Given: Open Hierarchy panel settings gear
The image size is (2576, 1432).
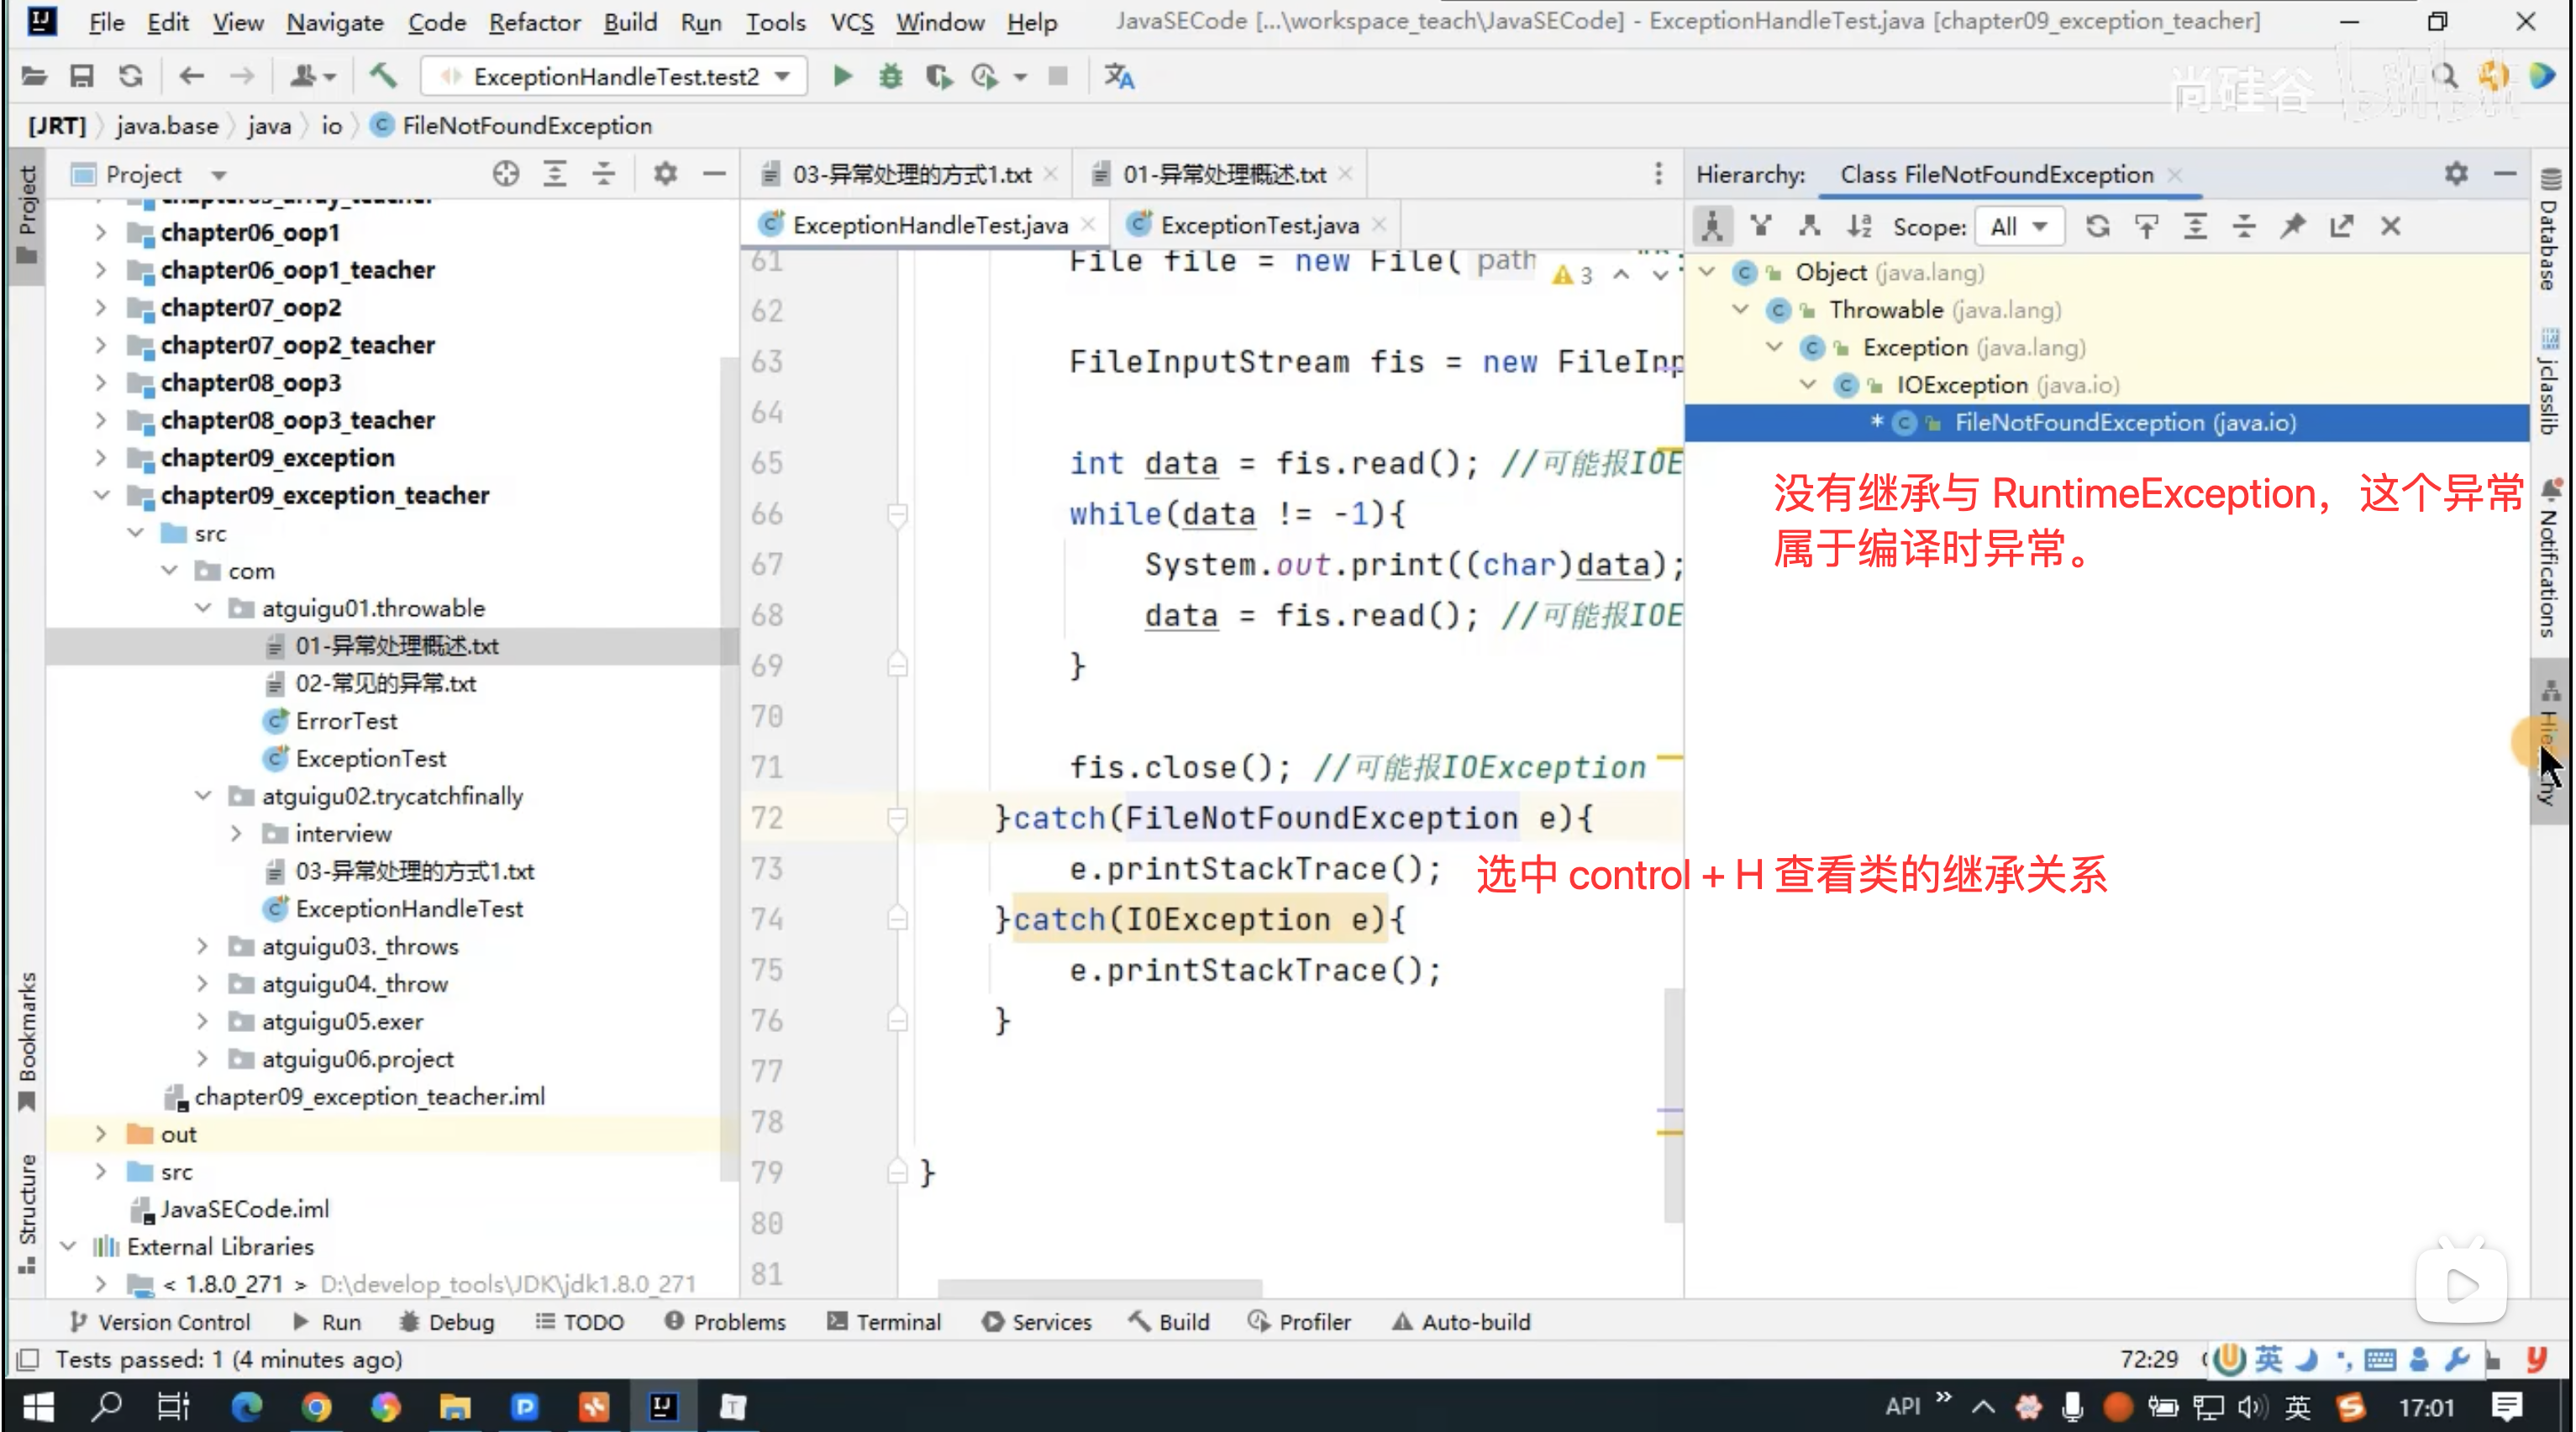Looking at the screenshot, I should 2456,174.
